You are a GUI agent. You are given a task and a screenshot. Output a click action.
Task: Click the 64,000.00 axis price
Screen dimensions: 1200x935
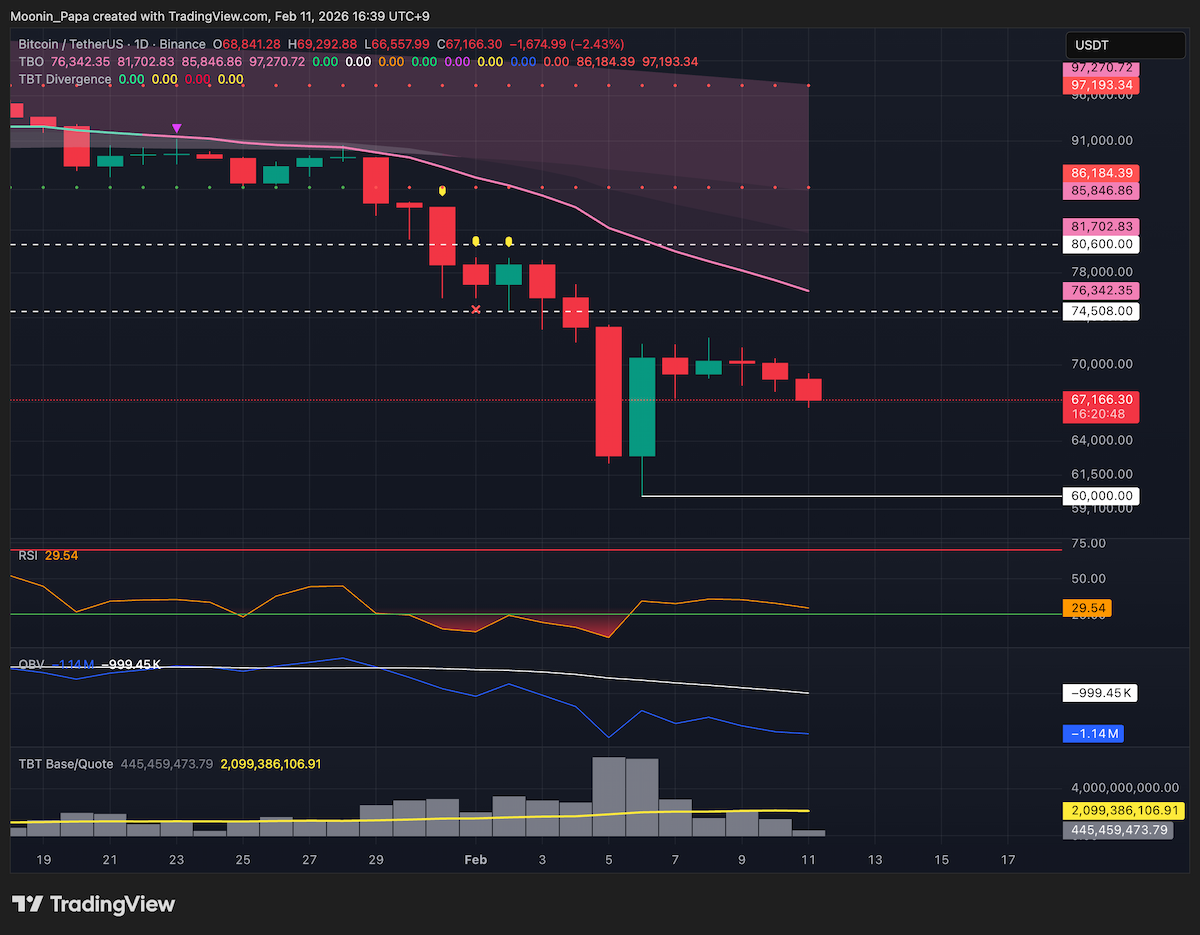(x=1102, y=440)
